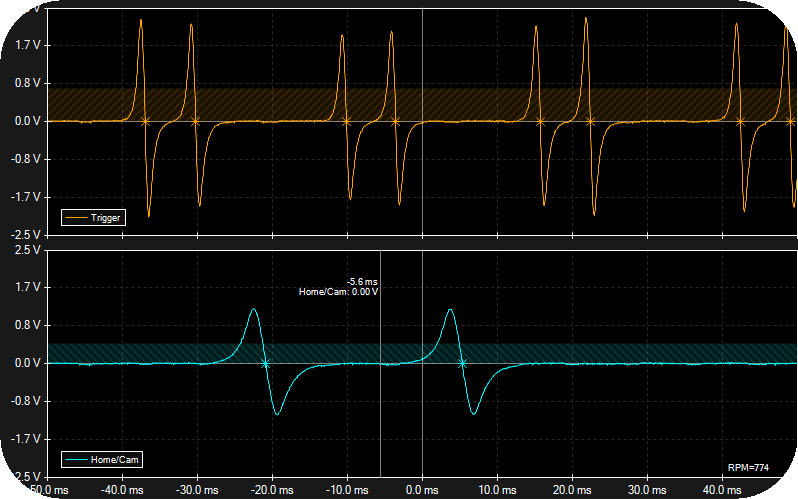Screen dimensions: 798x499
Task: Select Trigger zero-crossing marker just before 0 ms
Action: point(395,122)
